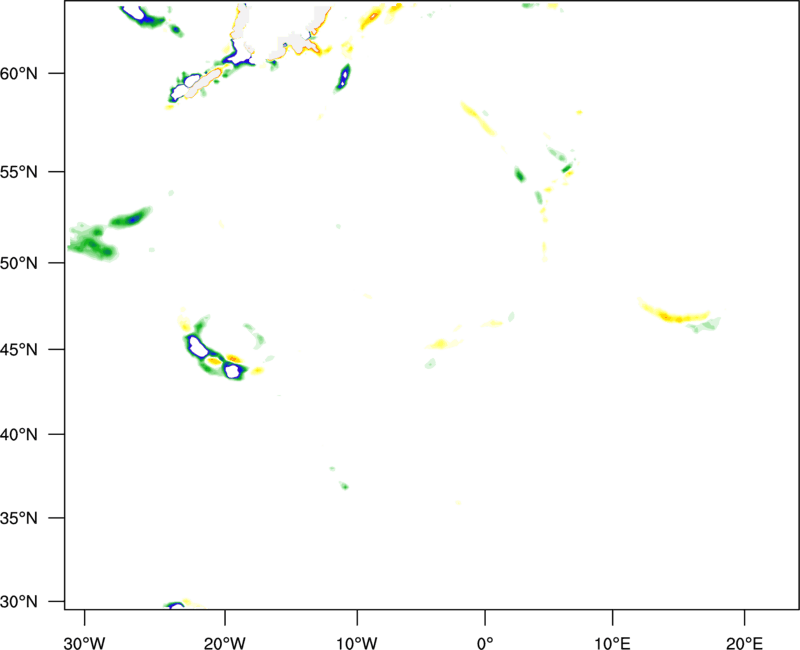Select the 55°N latitude label
Viewport: 800px width, 650px height.
[x=19, y=172]
